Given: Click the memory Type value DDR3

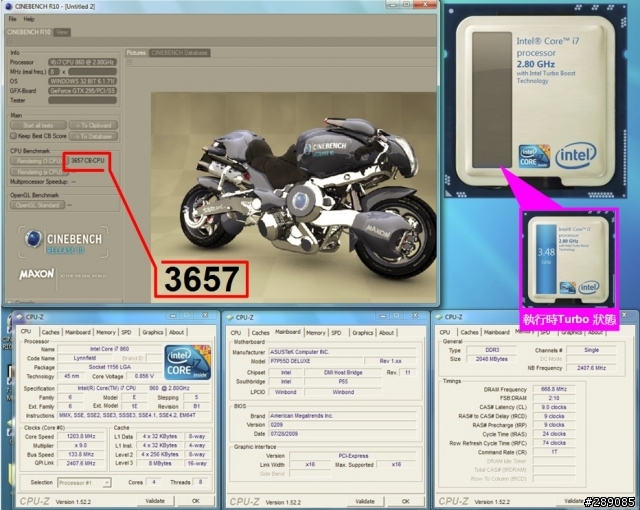Looking at the screenshot, I should point(491,350).
